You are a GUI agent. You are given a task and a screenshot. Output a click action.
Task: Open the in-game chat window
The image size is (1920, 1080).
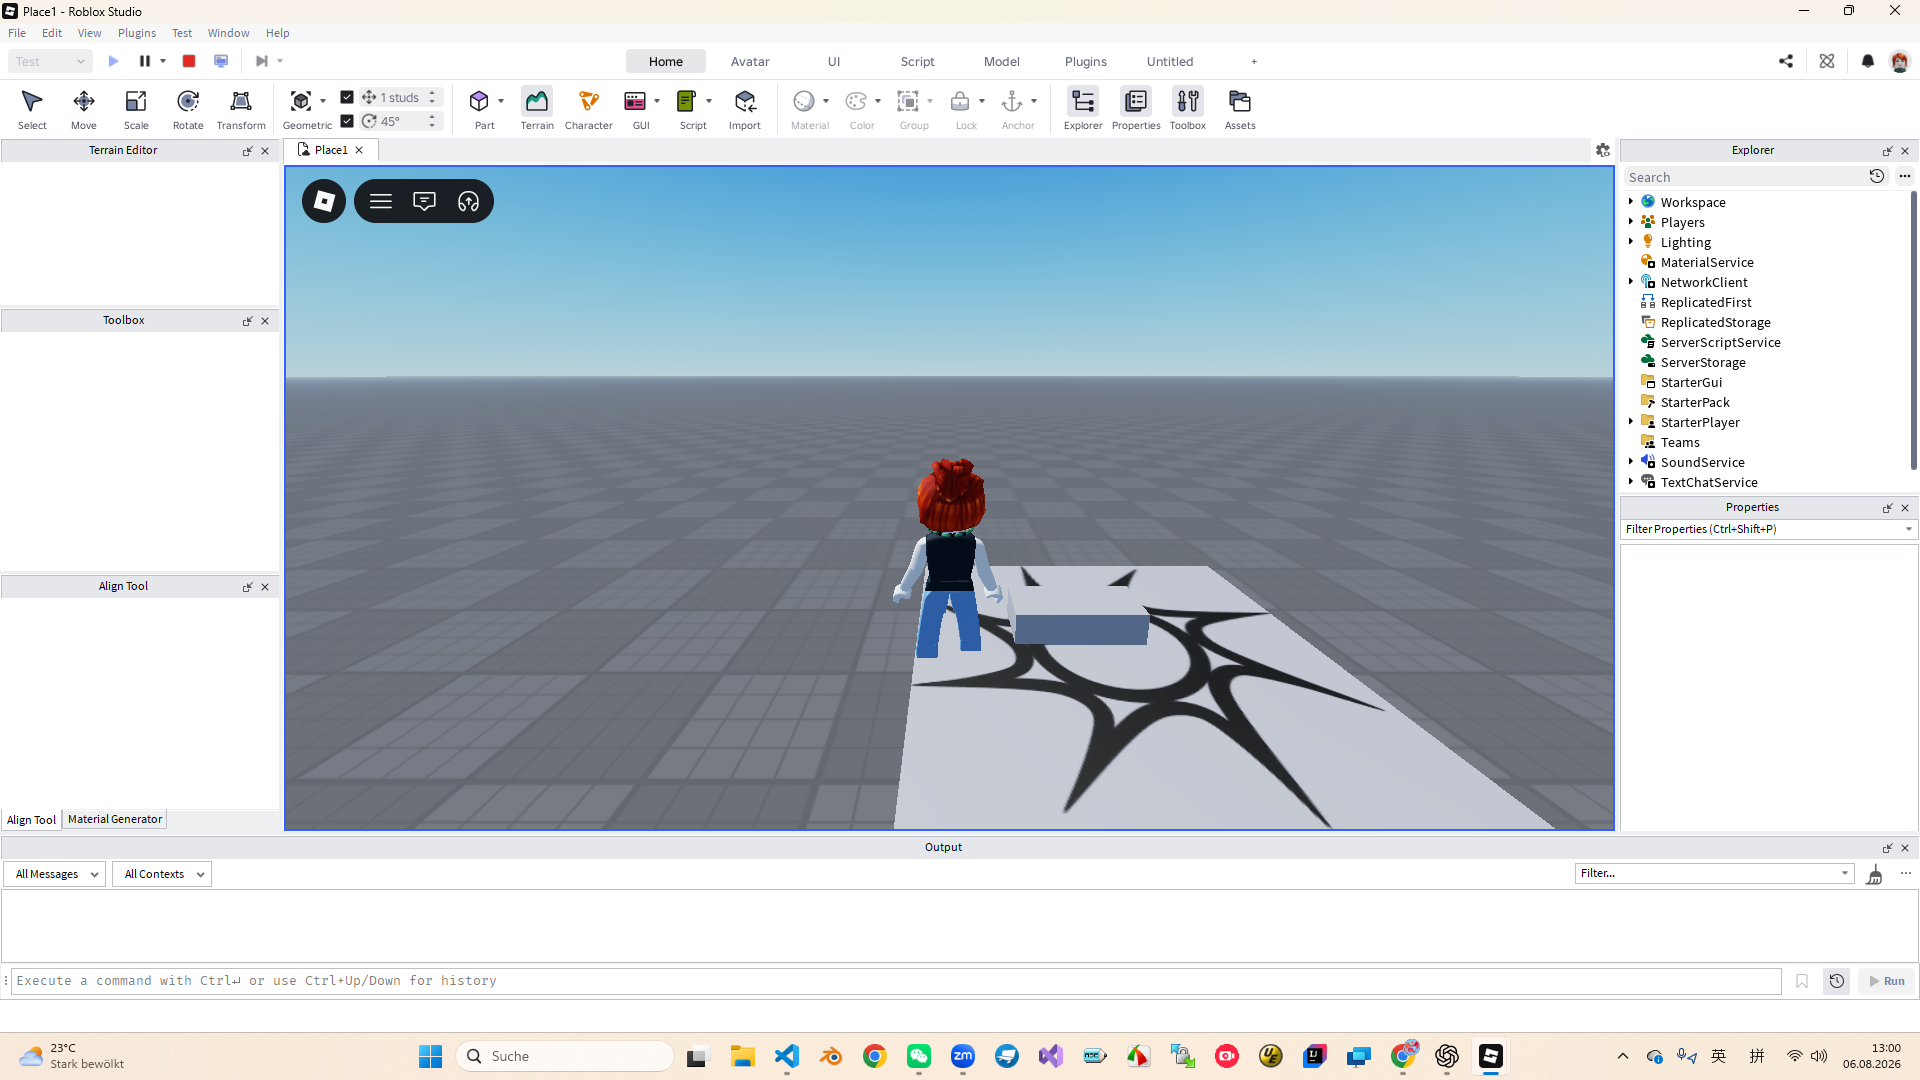click(x=425, y=201)
